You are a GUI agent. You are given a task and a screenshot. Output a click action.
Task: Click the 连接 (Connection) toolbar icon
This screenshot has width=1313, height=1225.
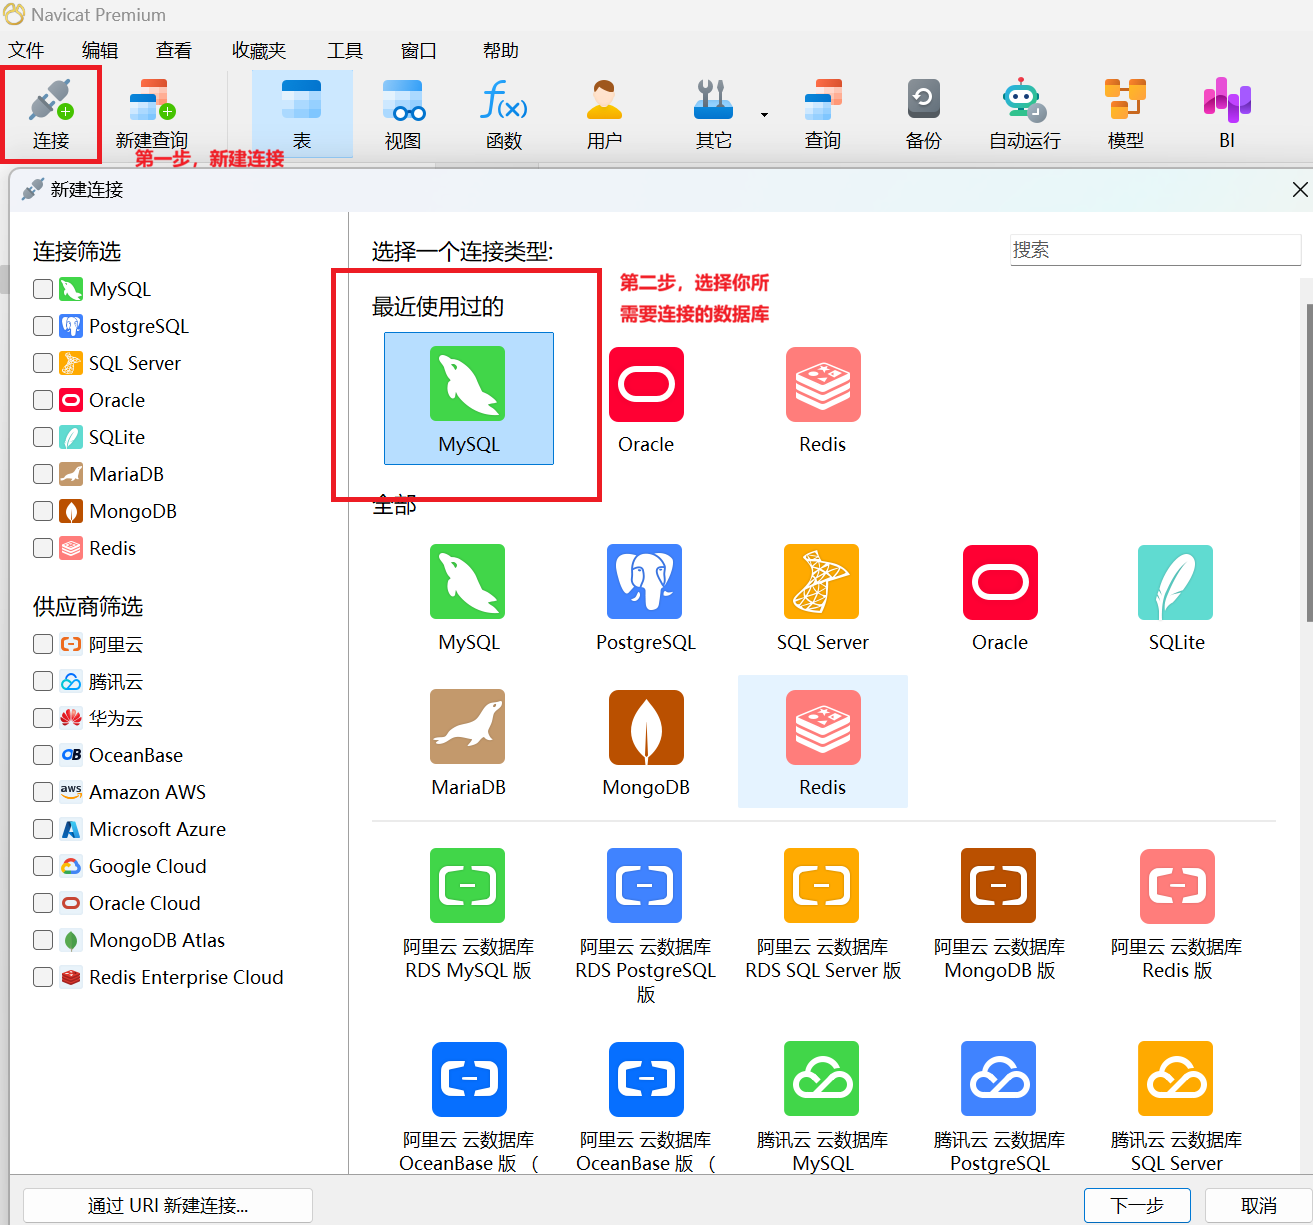tap(51, 113)
